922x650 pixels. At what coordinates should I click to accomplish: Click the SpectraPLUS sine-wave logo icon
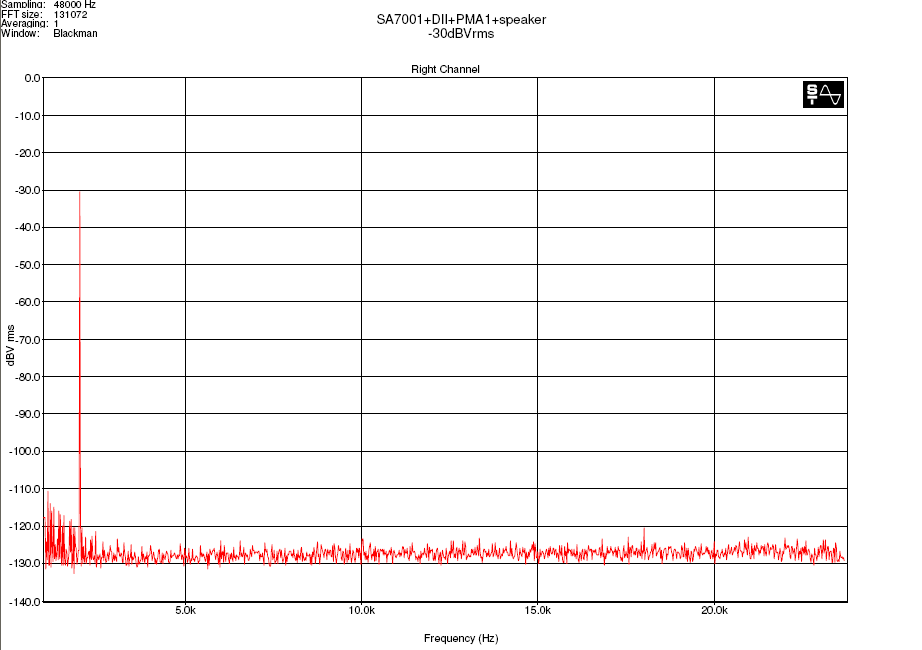pyautogui.click(x=823, y=95)
